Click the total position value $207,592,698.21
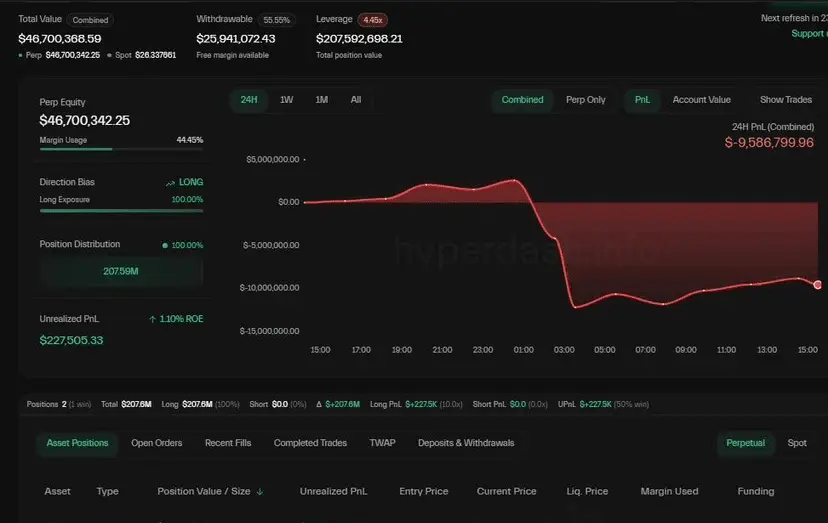Screen dimensions: 828x523 click(x=359, y=39)
